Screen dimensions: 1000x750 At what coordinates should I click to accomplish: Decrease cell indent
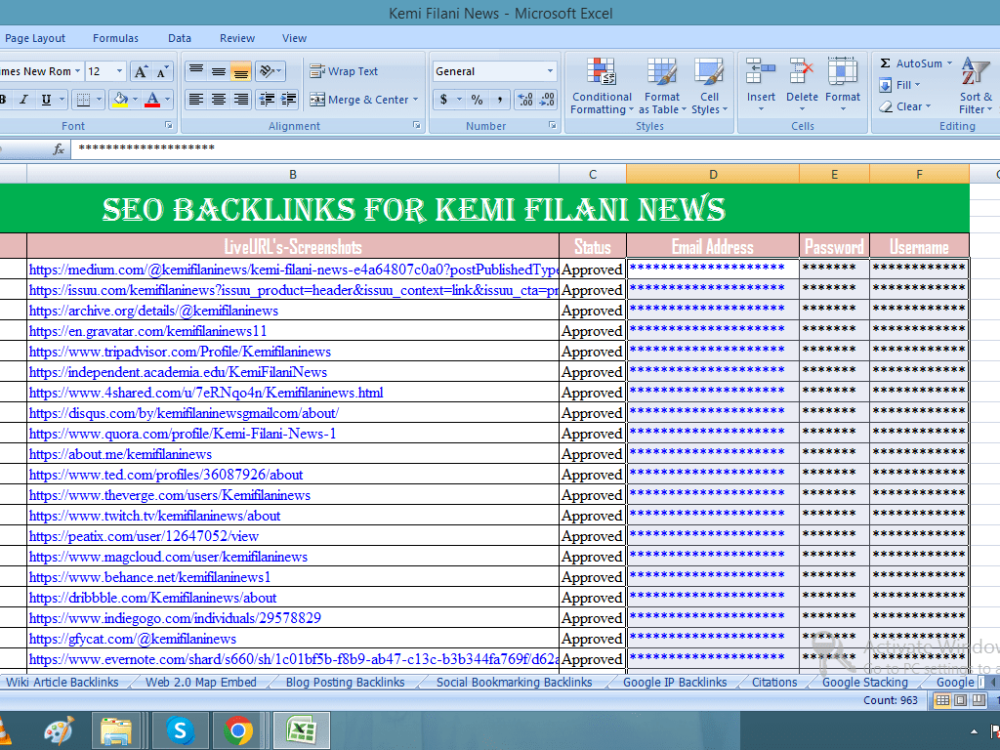click(x=267, y=99)
